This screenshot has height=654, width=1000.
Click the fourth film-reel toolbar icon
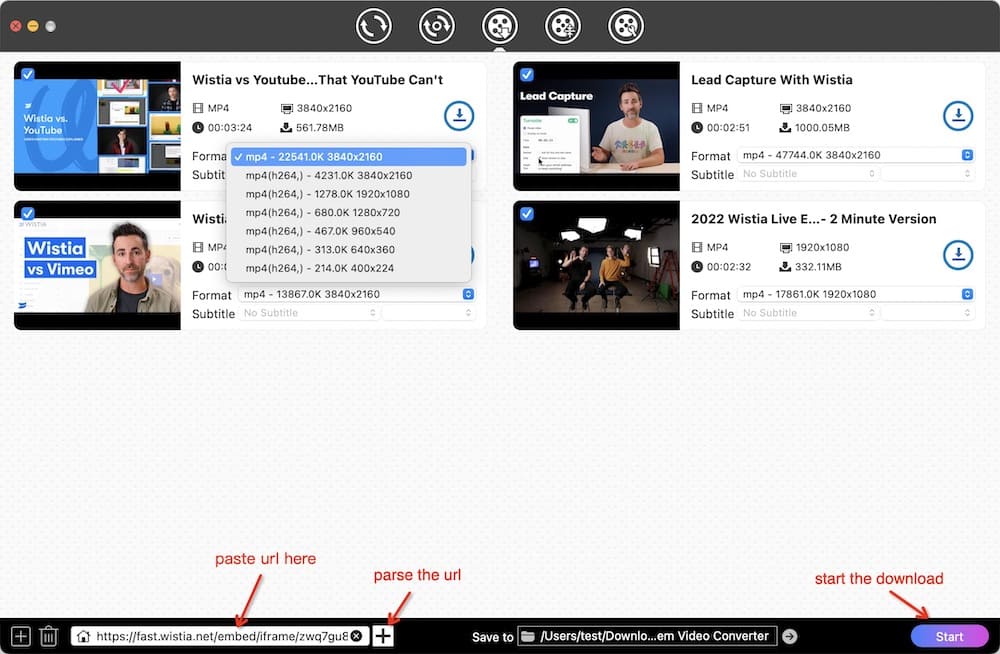point(562,26)
